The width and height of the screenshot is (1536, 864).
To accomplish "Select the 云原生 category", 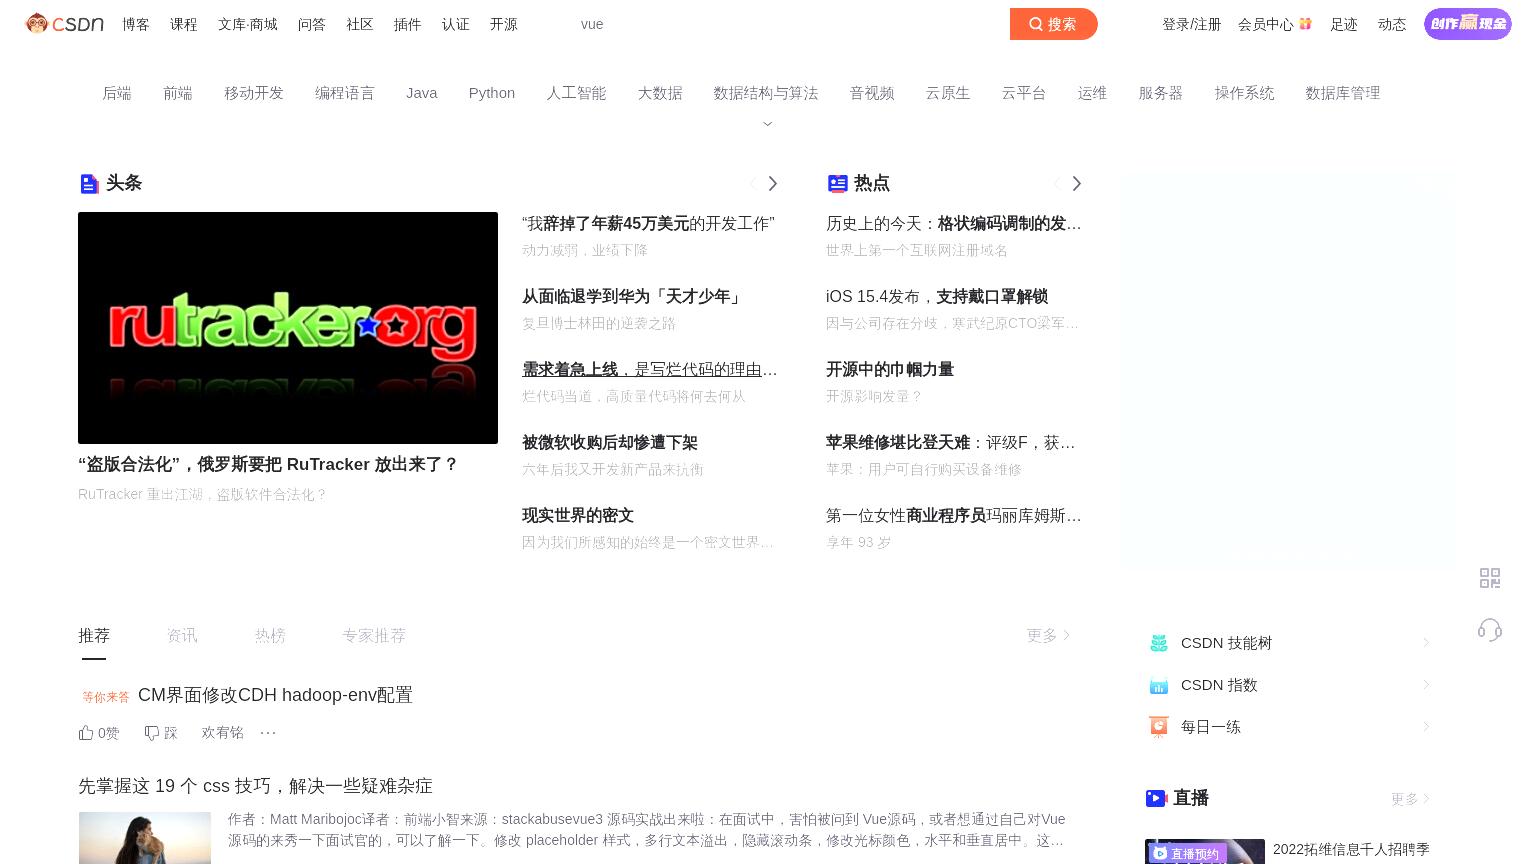I will pos(948,93).
